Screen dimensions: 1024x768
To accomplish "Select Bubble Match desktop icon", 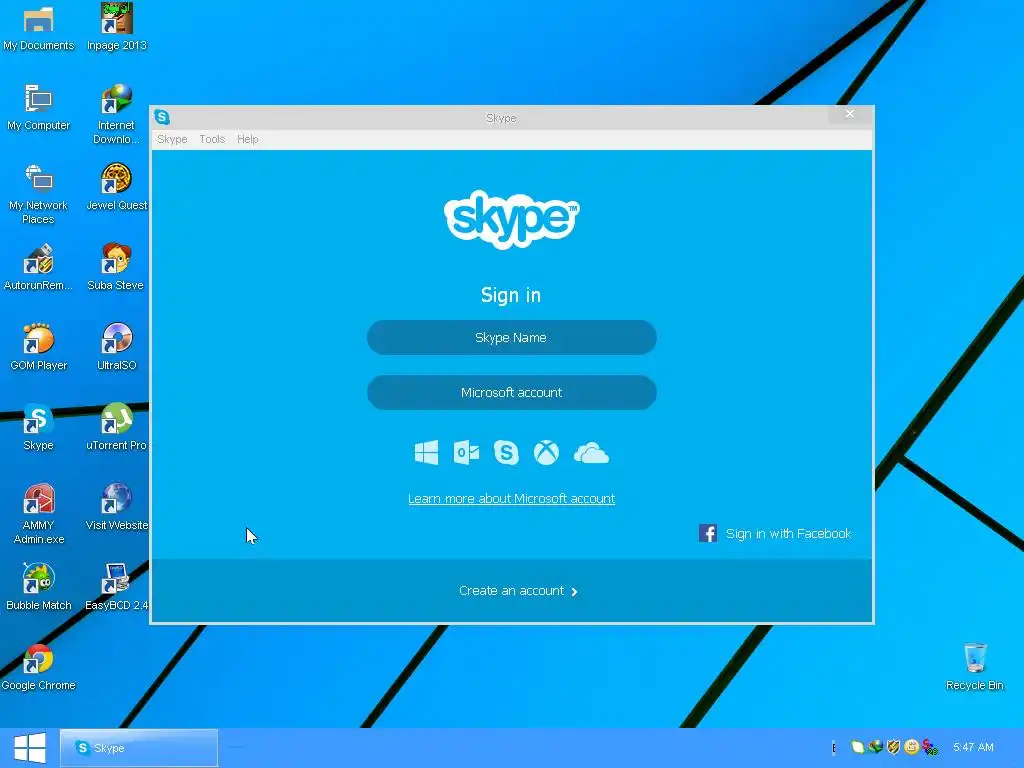I will (38, 588).
